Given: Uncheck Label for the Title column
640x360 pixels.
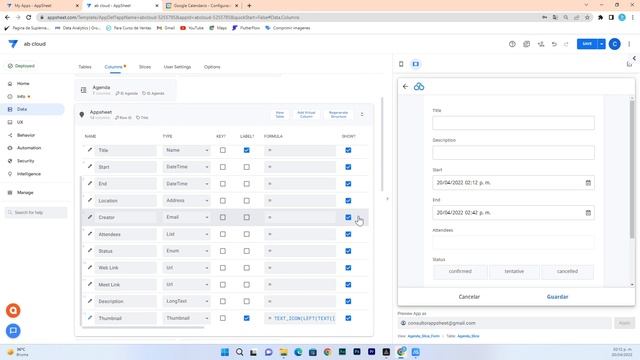Looking at the screenshot, I should click(x=247, y=150).
